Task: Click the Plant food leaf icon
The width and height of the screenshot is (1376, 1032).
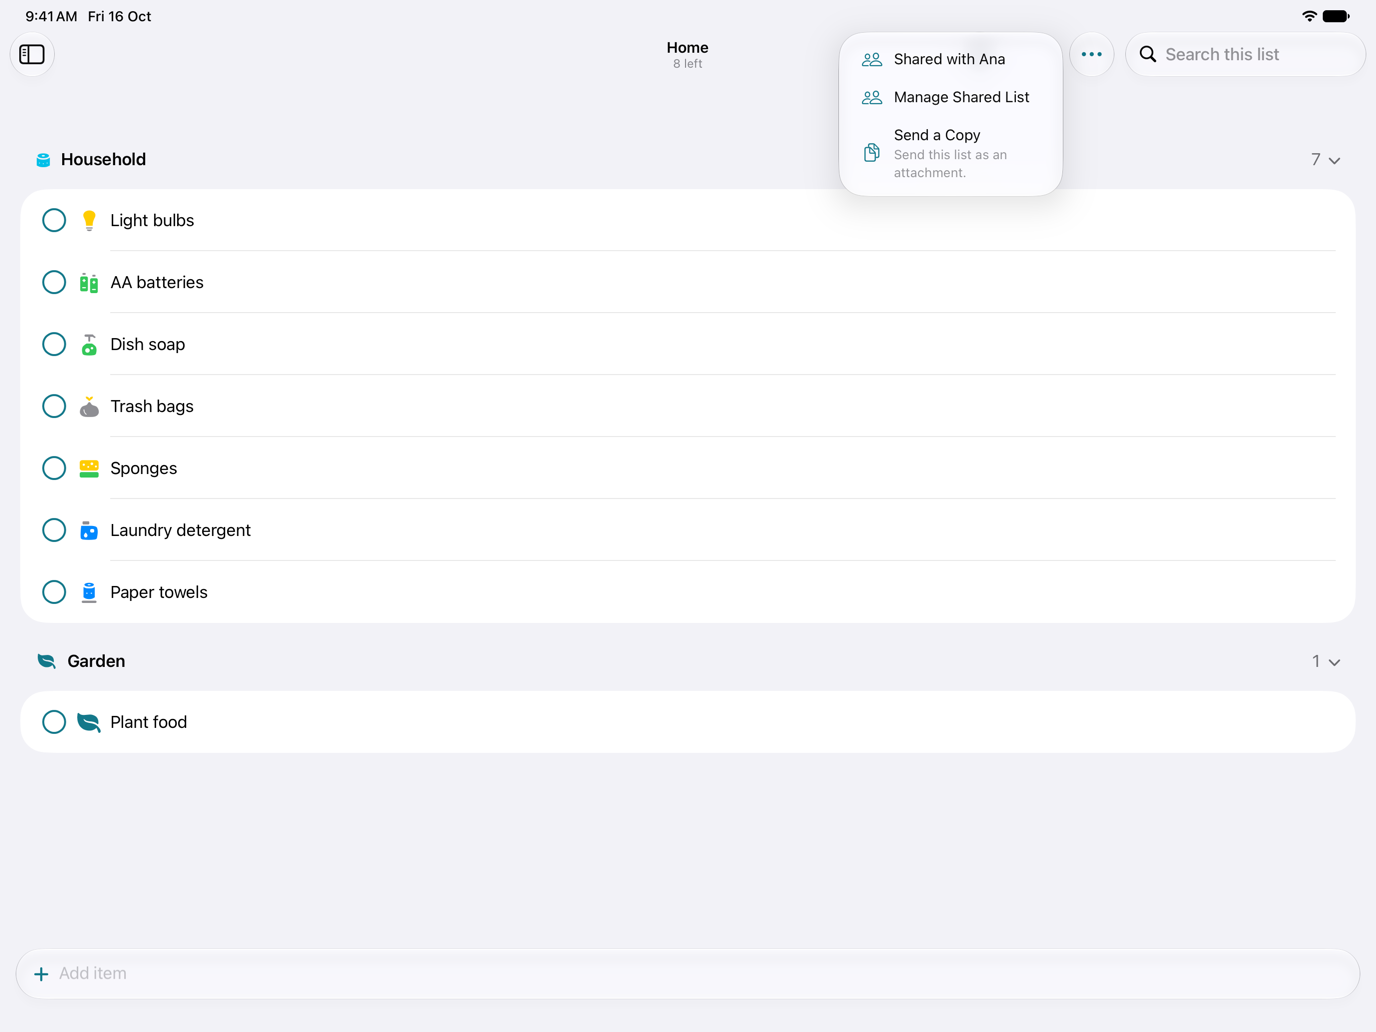Action: point(89,722)
